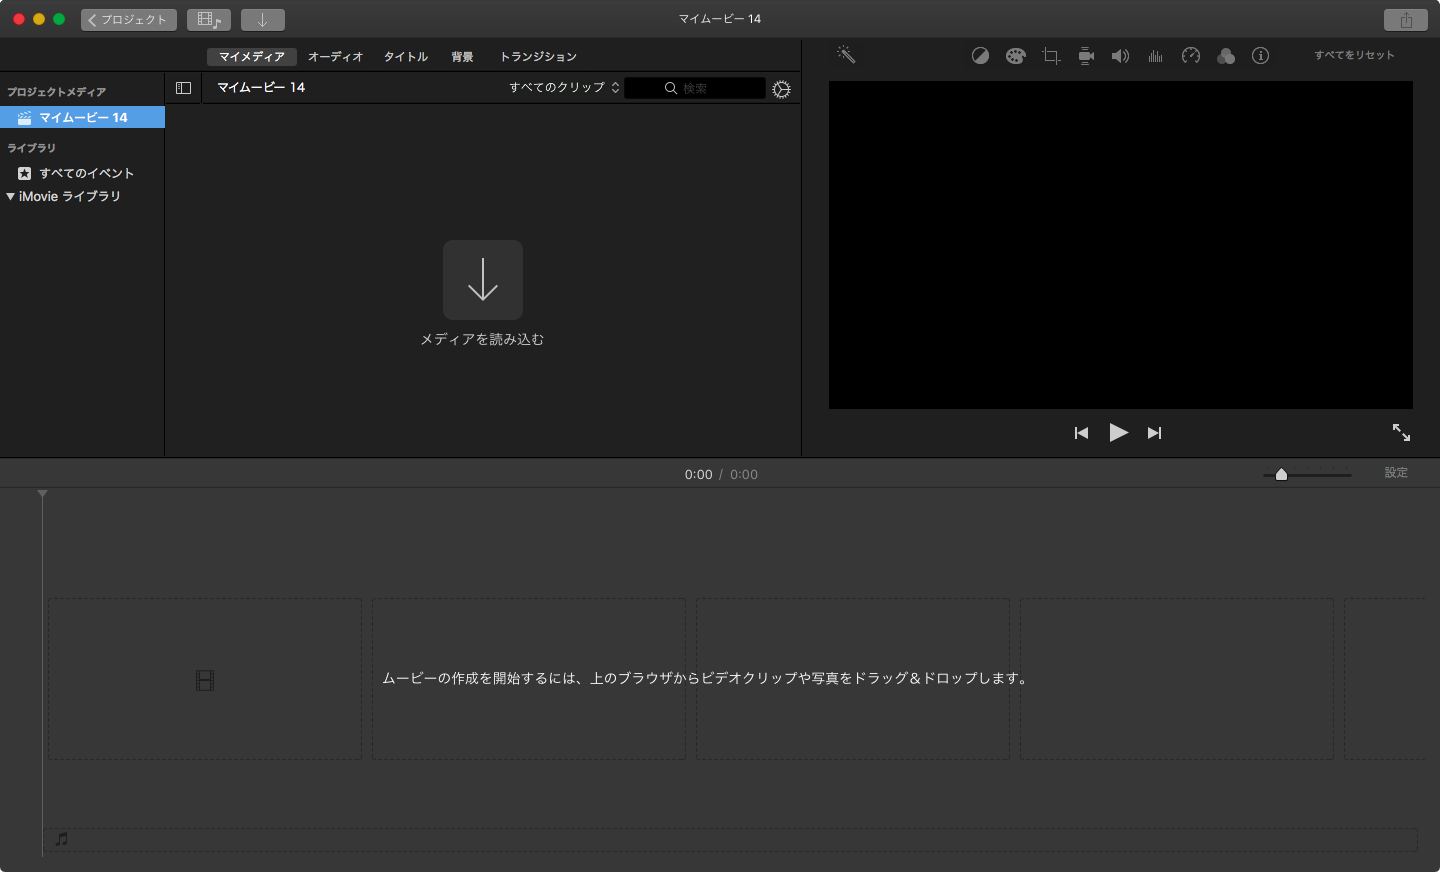
Task: Play the movie in viewer
Action: [1118, 432]
